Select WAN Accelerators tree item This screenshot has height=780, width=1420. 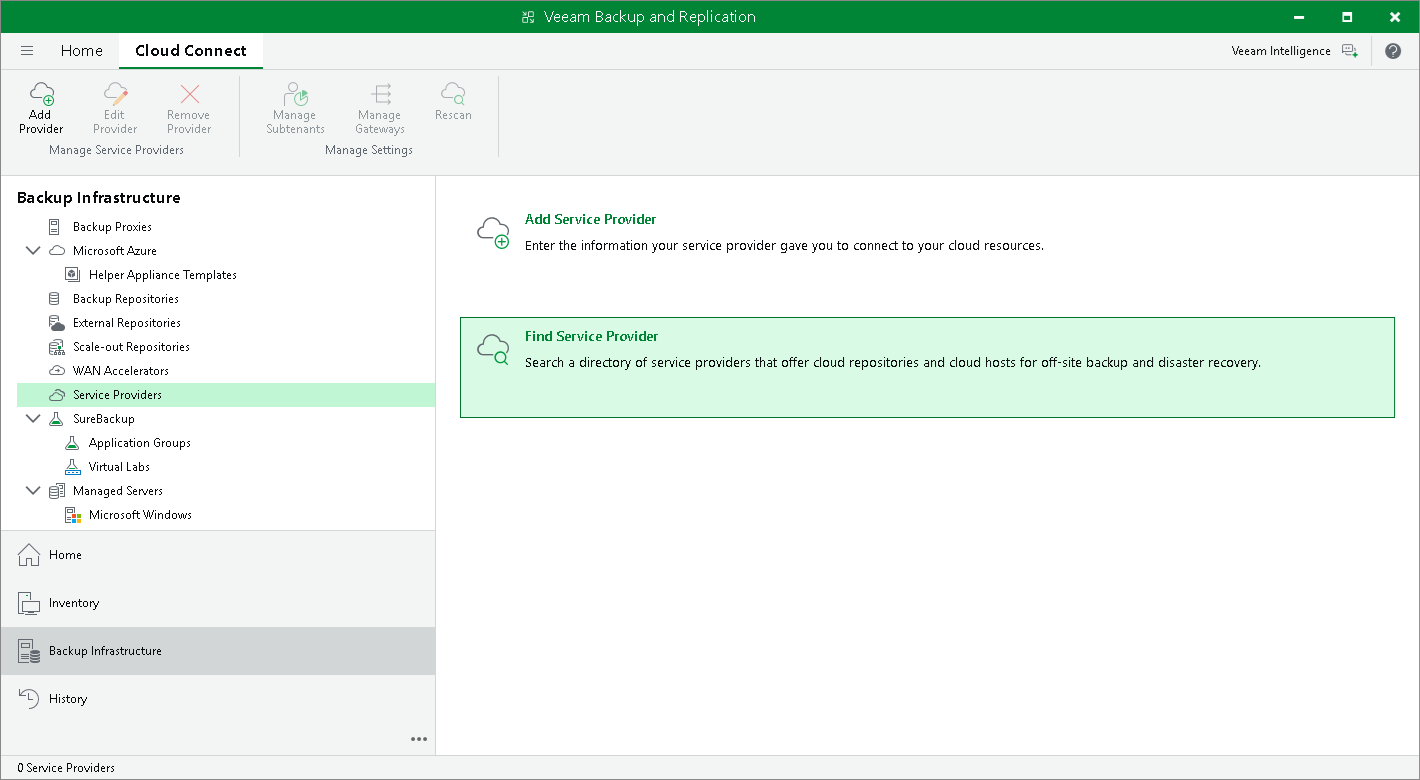click(x=121, y=371)
